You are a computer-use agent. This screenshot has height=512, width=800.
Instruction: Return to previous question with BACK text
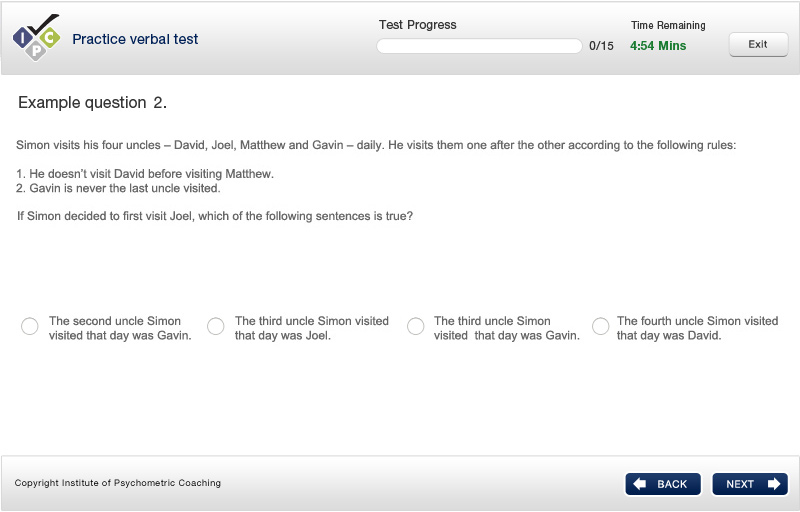coord(672,484)
